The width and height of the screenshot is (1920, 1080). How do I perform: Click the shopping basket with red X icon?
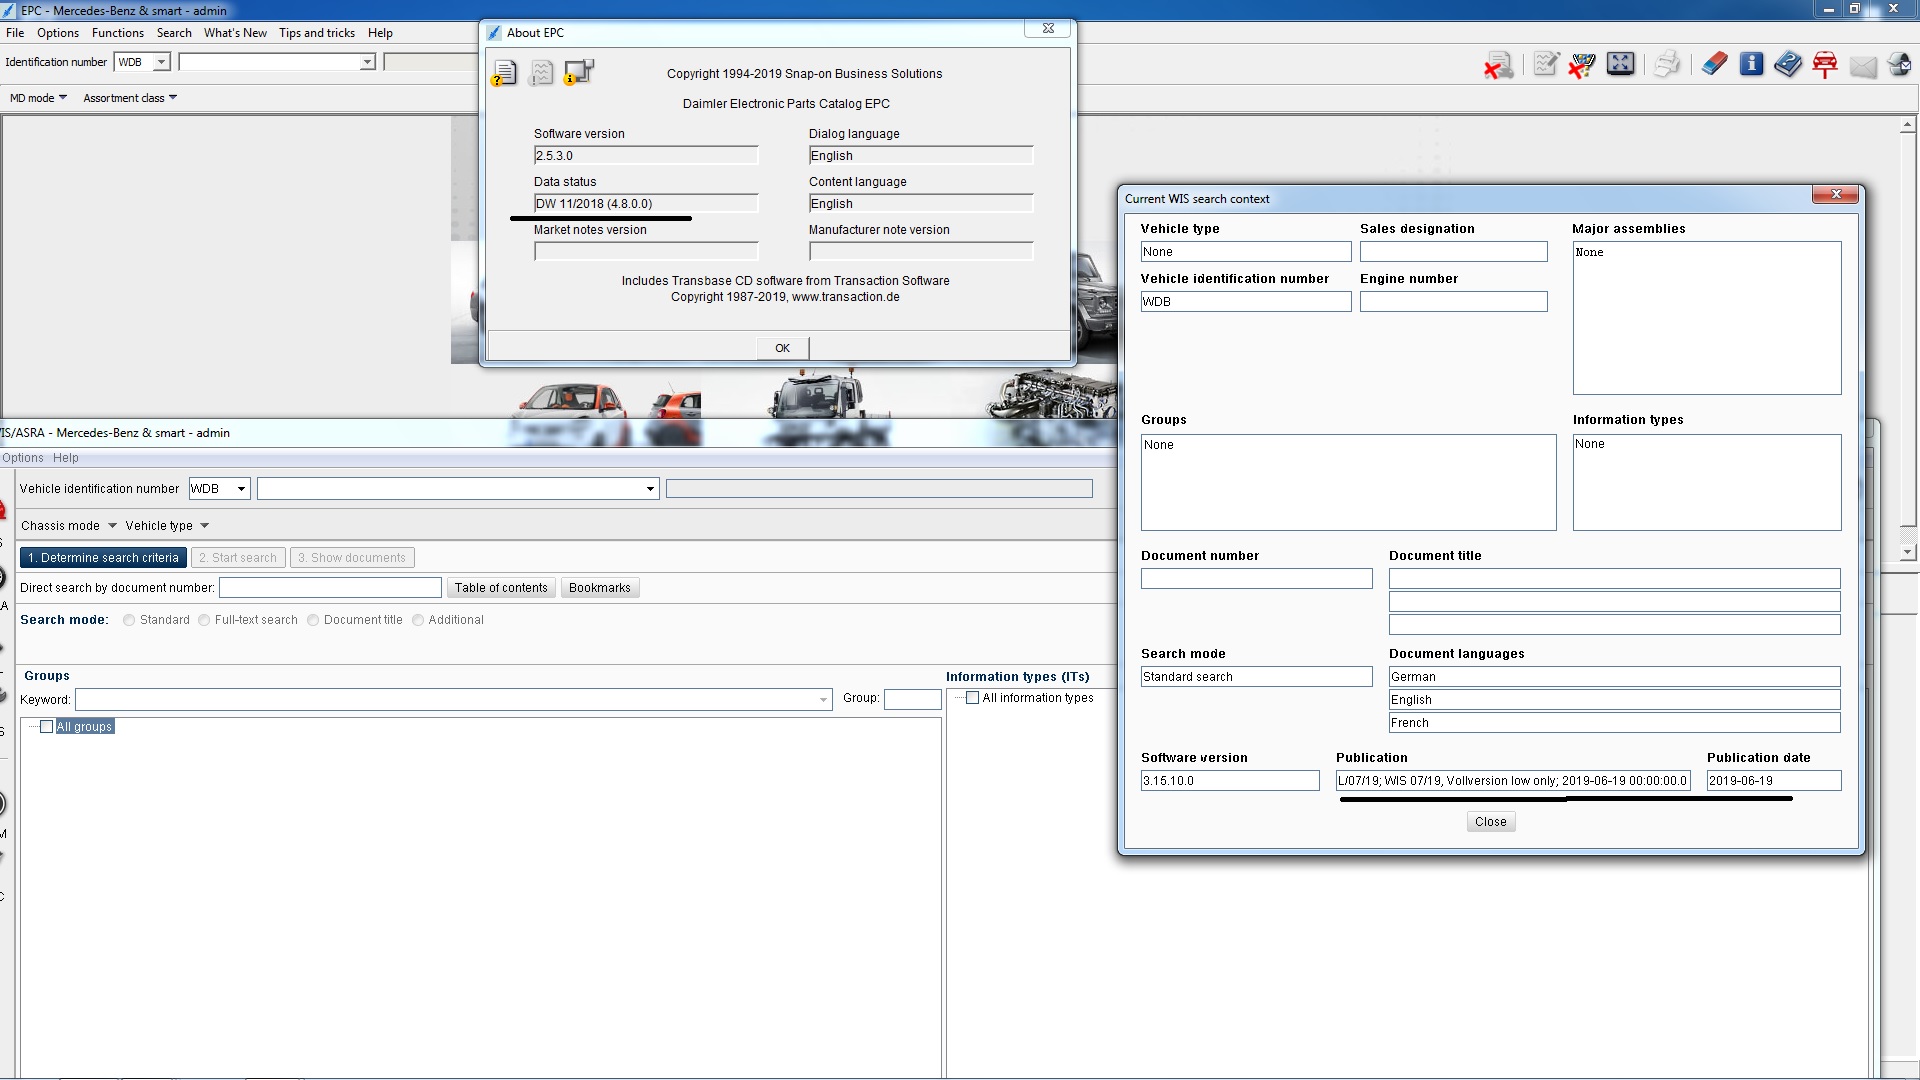[x=1582, y=65]
